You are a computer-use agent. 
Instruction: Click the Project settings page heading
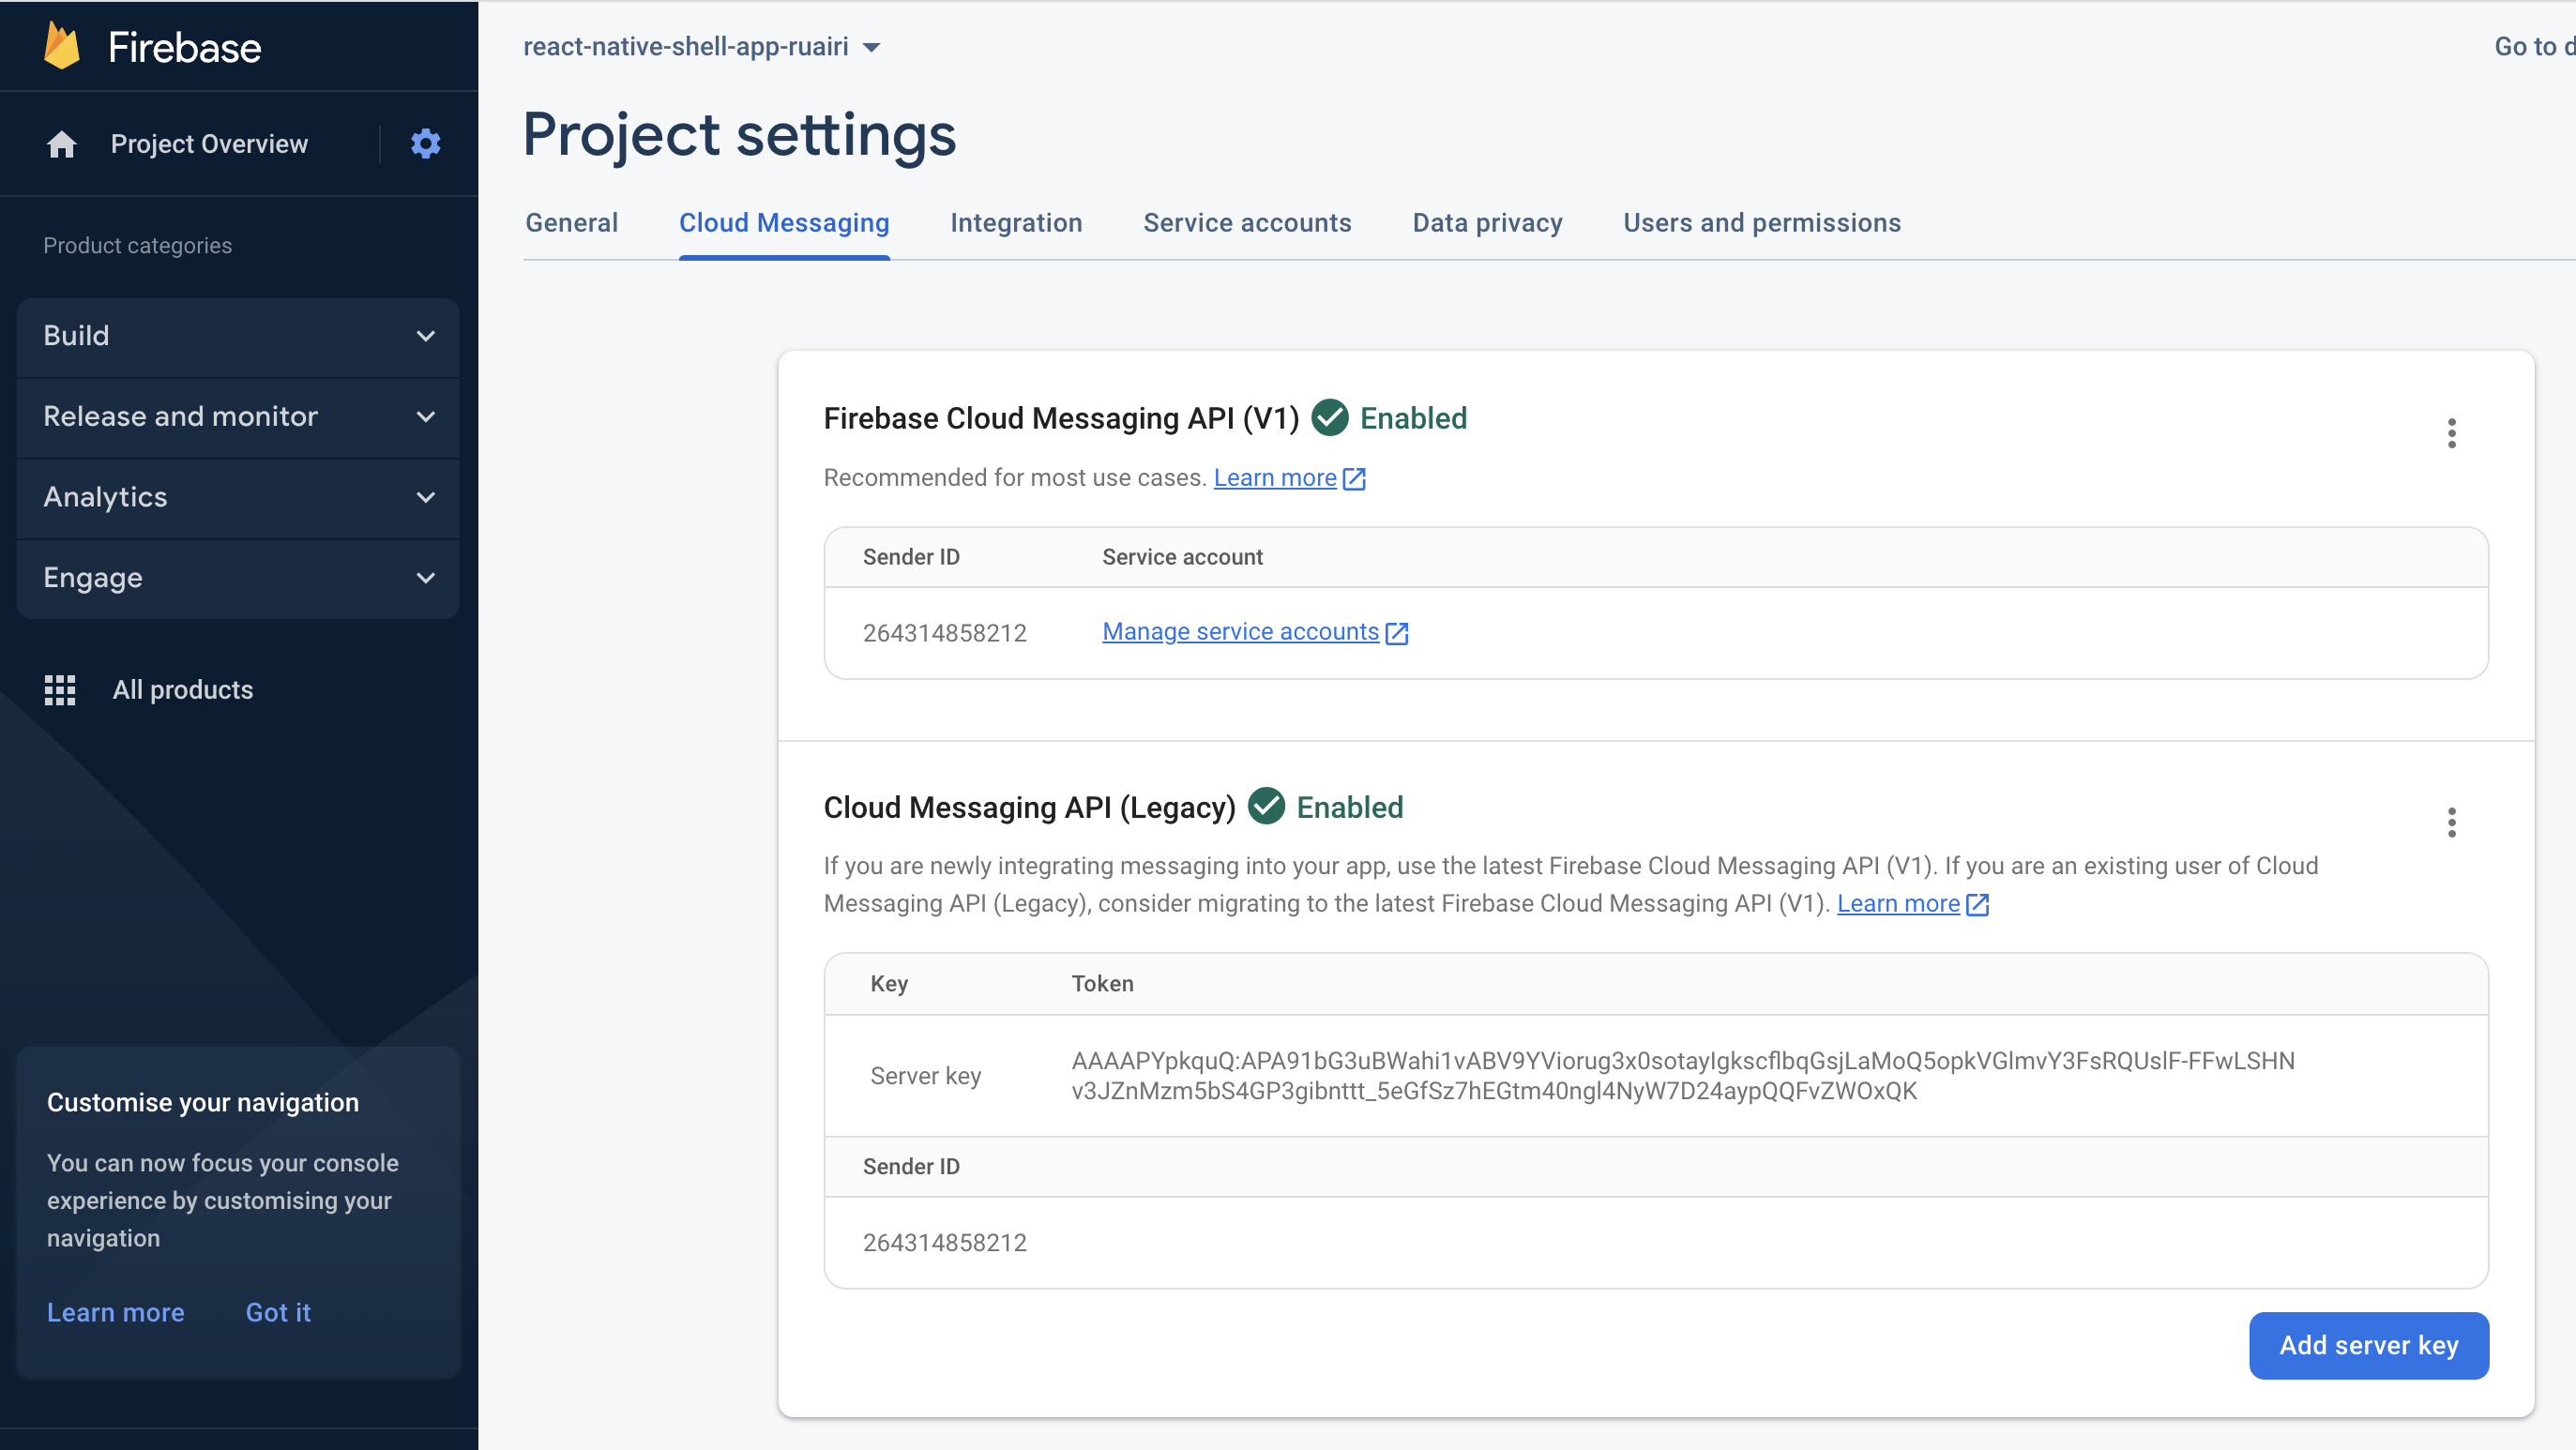point(740,135)
